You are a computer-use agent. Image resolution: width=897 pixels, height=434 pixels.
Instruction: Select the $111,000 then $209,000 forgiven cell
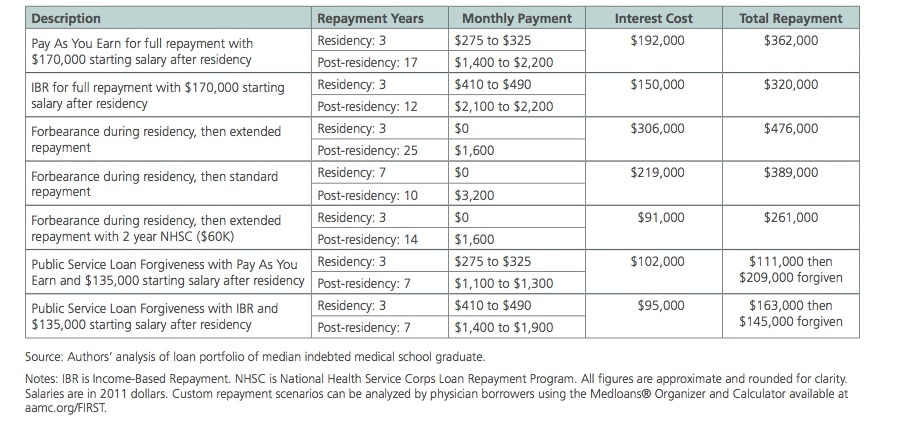(790, 269)
